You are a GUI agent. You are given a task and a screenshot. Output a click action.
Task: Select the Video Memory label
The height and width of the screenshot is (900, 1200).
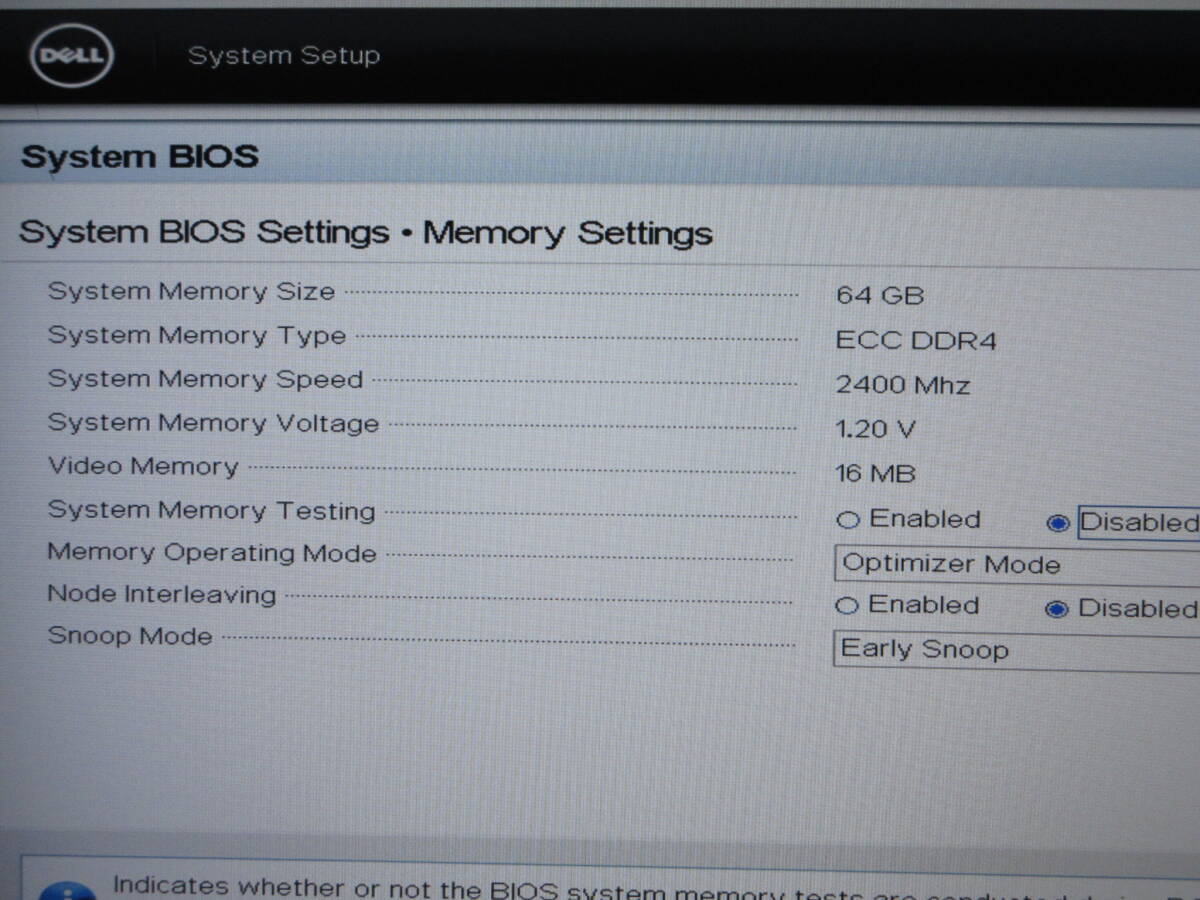coord(143,467)
